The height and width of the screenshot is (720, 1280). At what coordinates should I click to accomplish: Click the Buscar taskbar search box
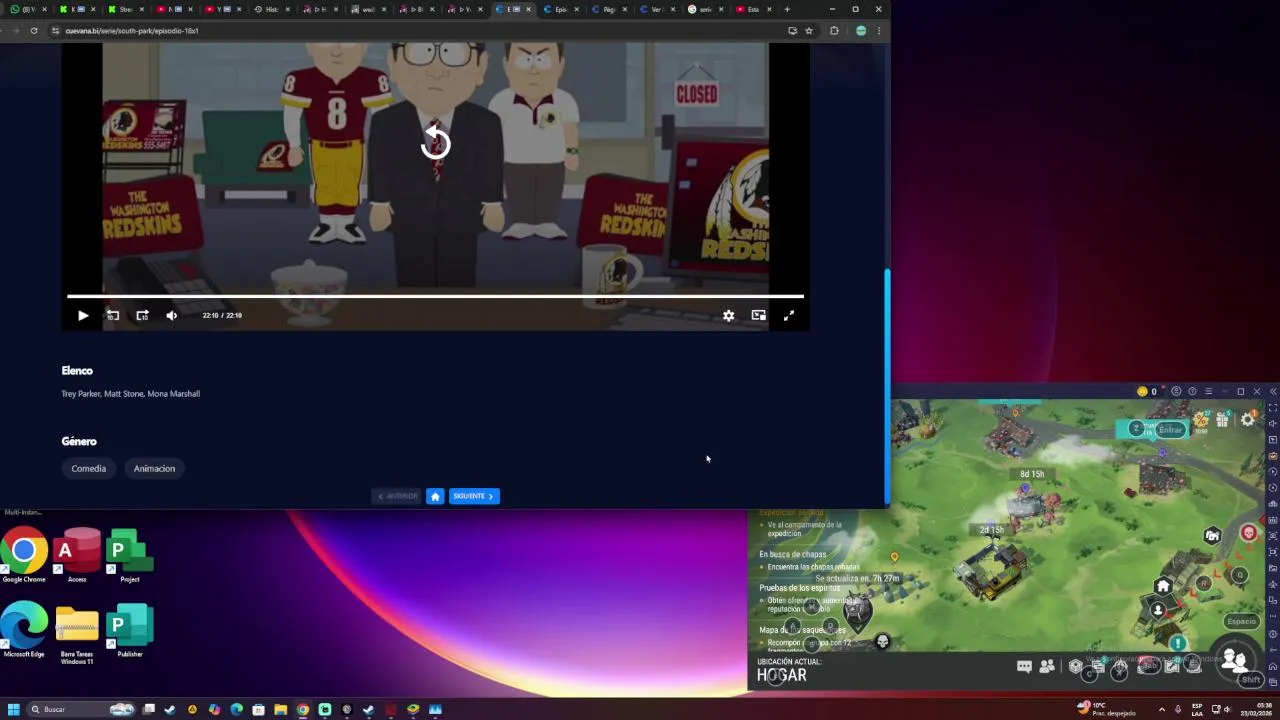(82, 709)
